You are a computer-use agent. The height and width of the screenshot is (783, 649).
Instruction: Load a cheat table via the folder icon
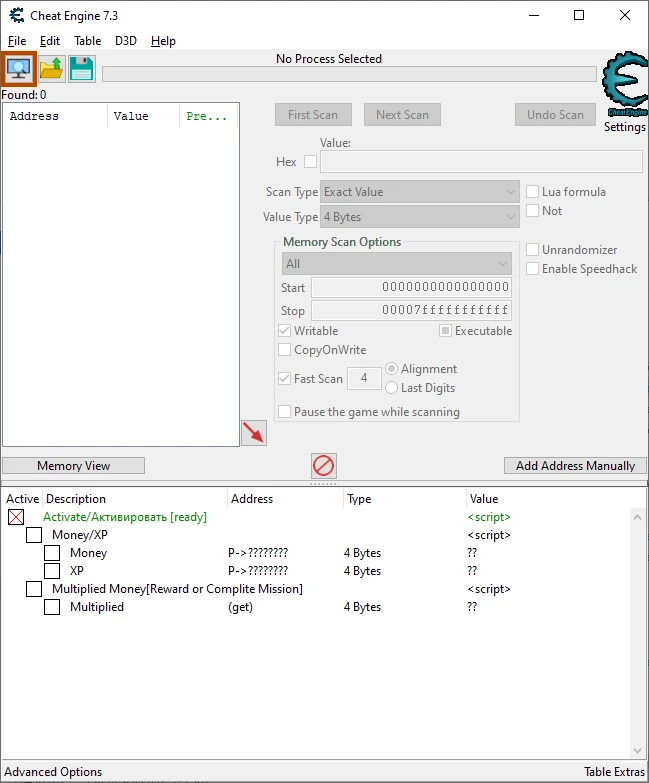51,68
